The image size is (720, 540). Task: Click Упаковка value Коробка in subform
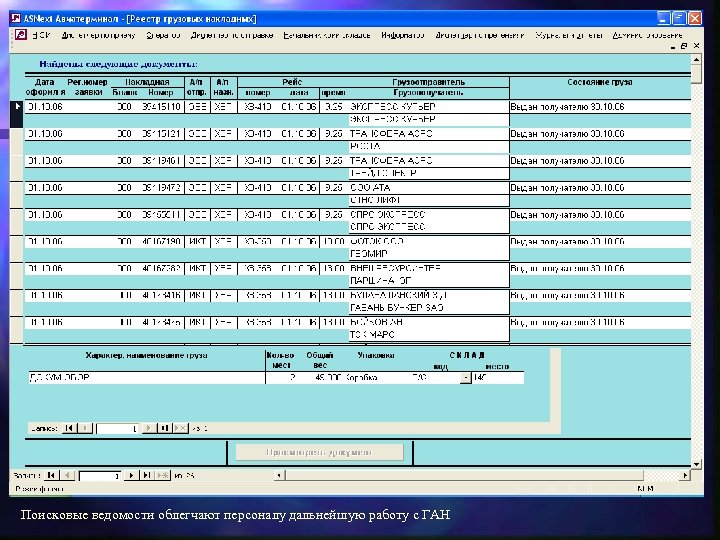(362, 377)
